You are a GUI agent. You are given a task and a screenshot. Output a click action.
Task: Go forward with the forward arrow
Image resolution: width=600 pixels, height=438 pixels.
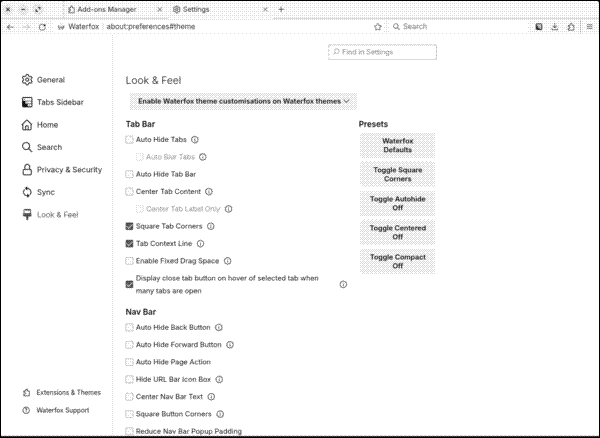point(26,27)
